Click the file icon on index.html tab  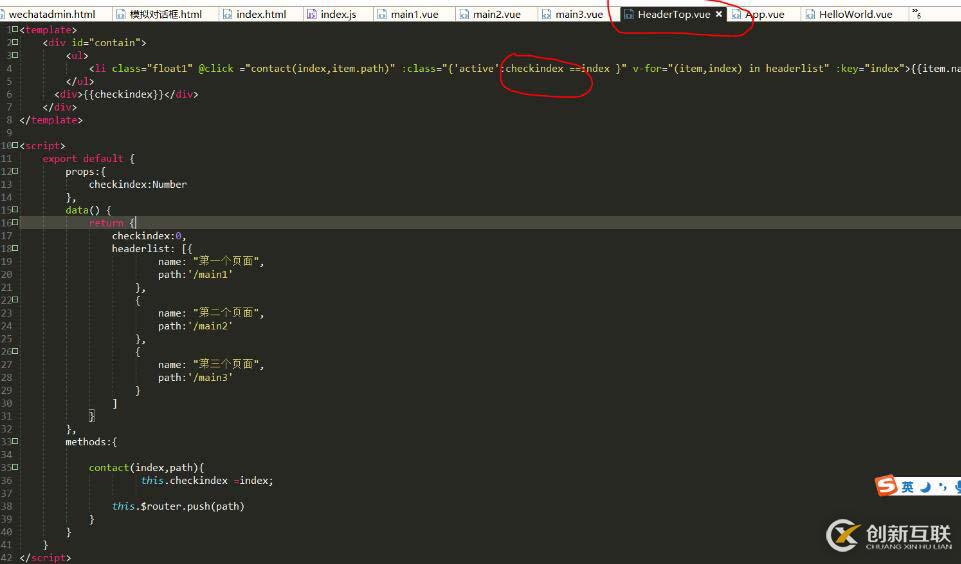pos(227,15)
